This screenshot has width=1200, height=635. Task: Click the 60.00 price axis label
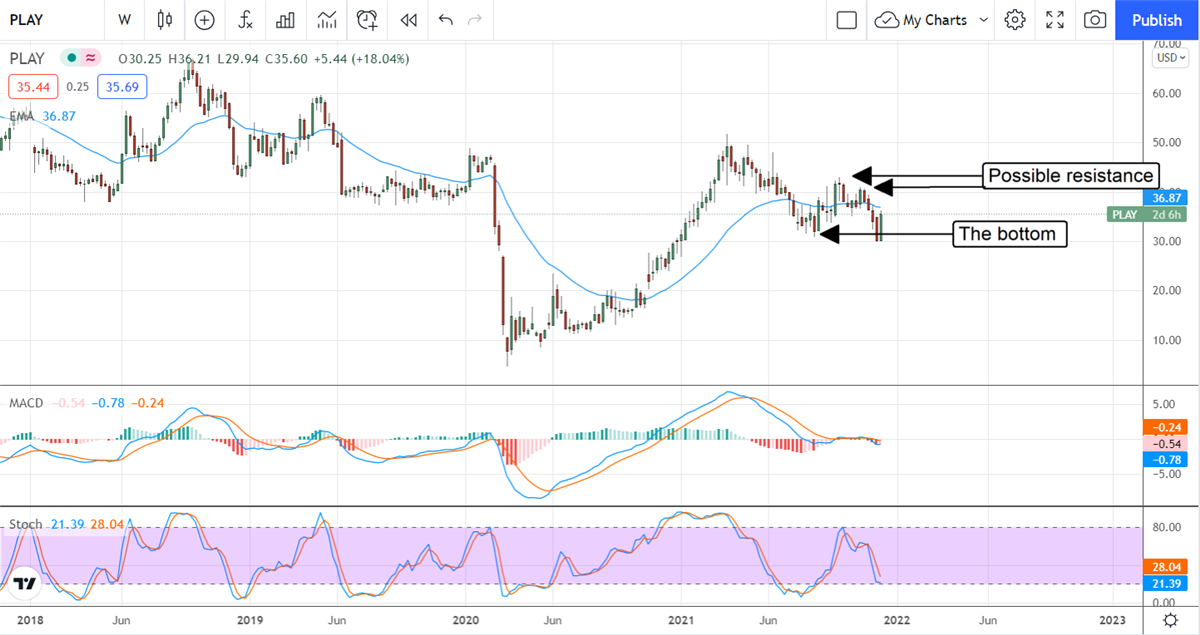1168,94
